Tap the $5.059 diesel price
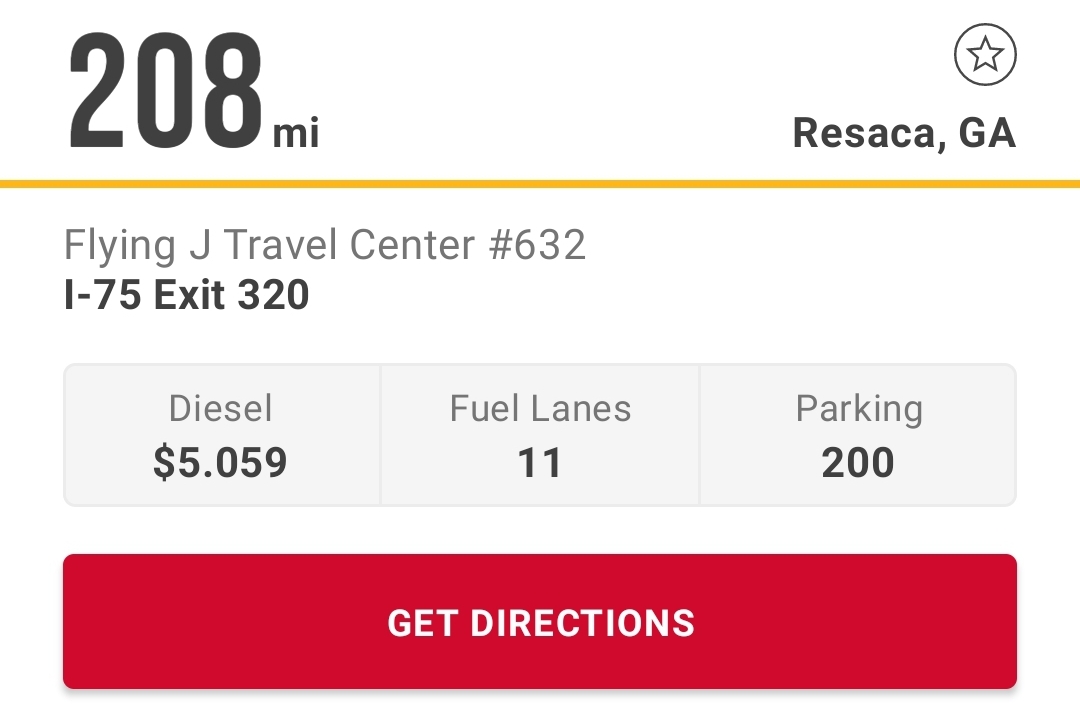Viewport: 1080px width, 724px height. tap(220, 462)
